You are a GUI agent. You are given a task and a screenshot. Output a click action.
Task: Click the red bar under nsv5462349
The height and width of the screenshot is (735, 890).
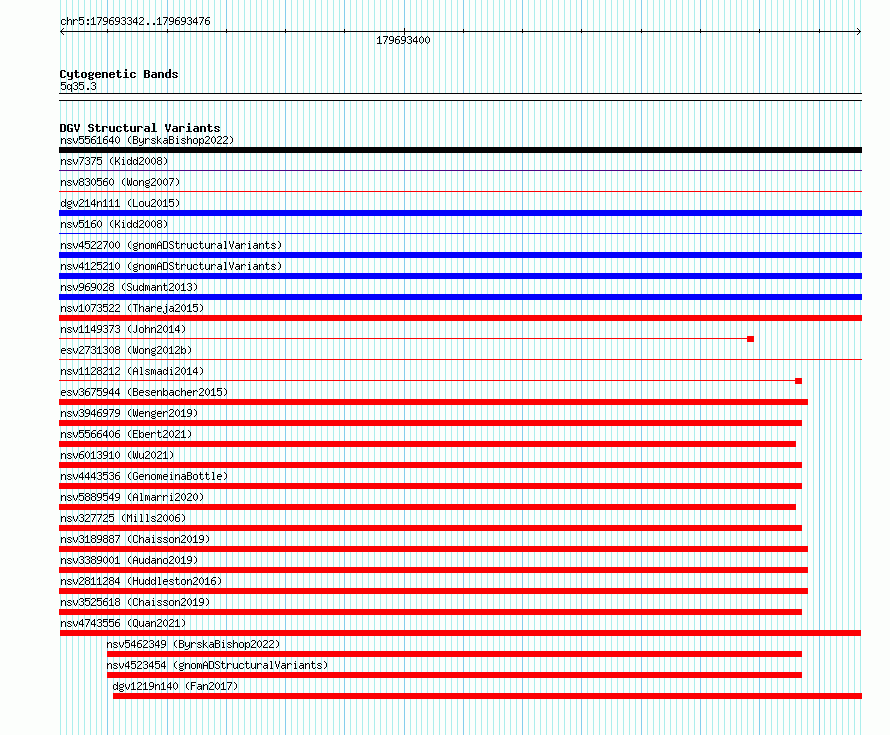tap(454, 654)
